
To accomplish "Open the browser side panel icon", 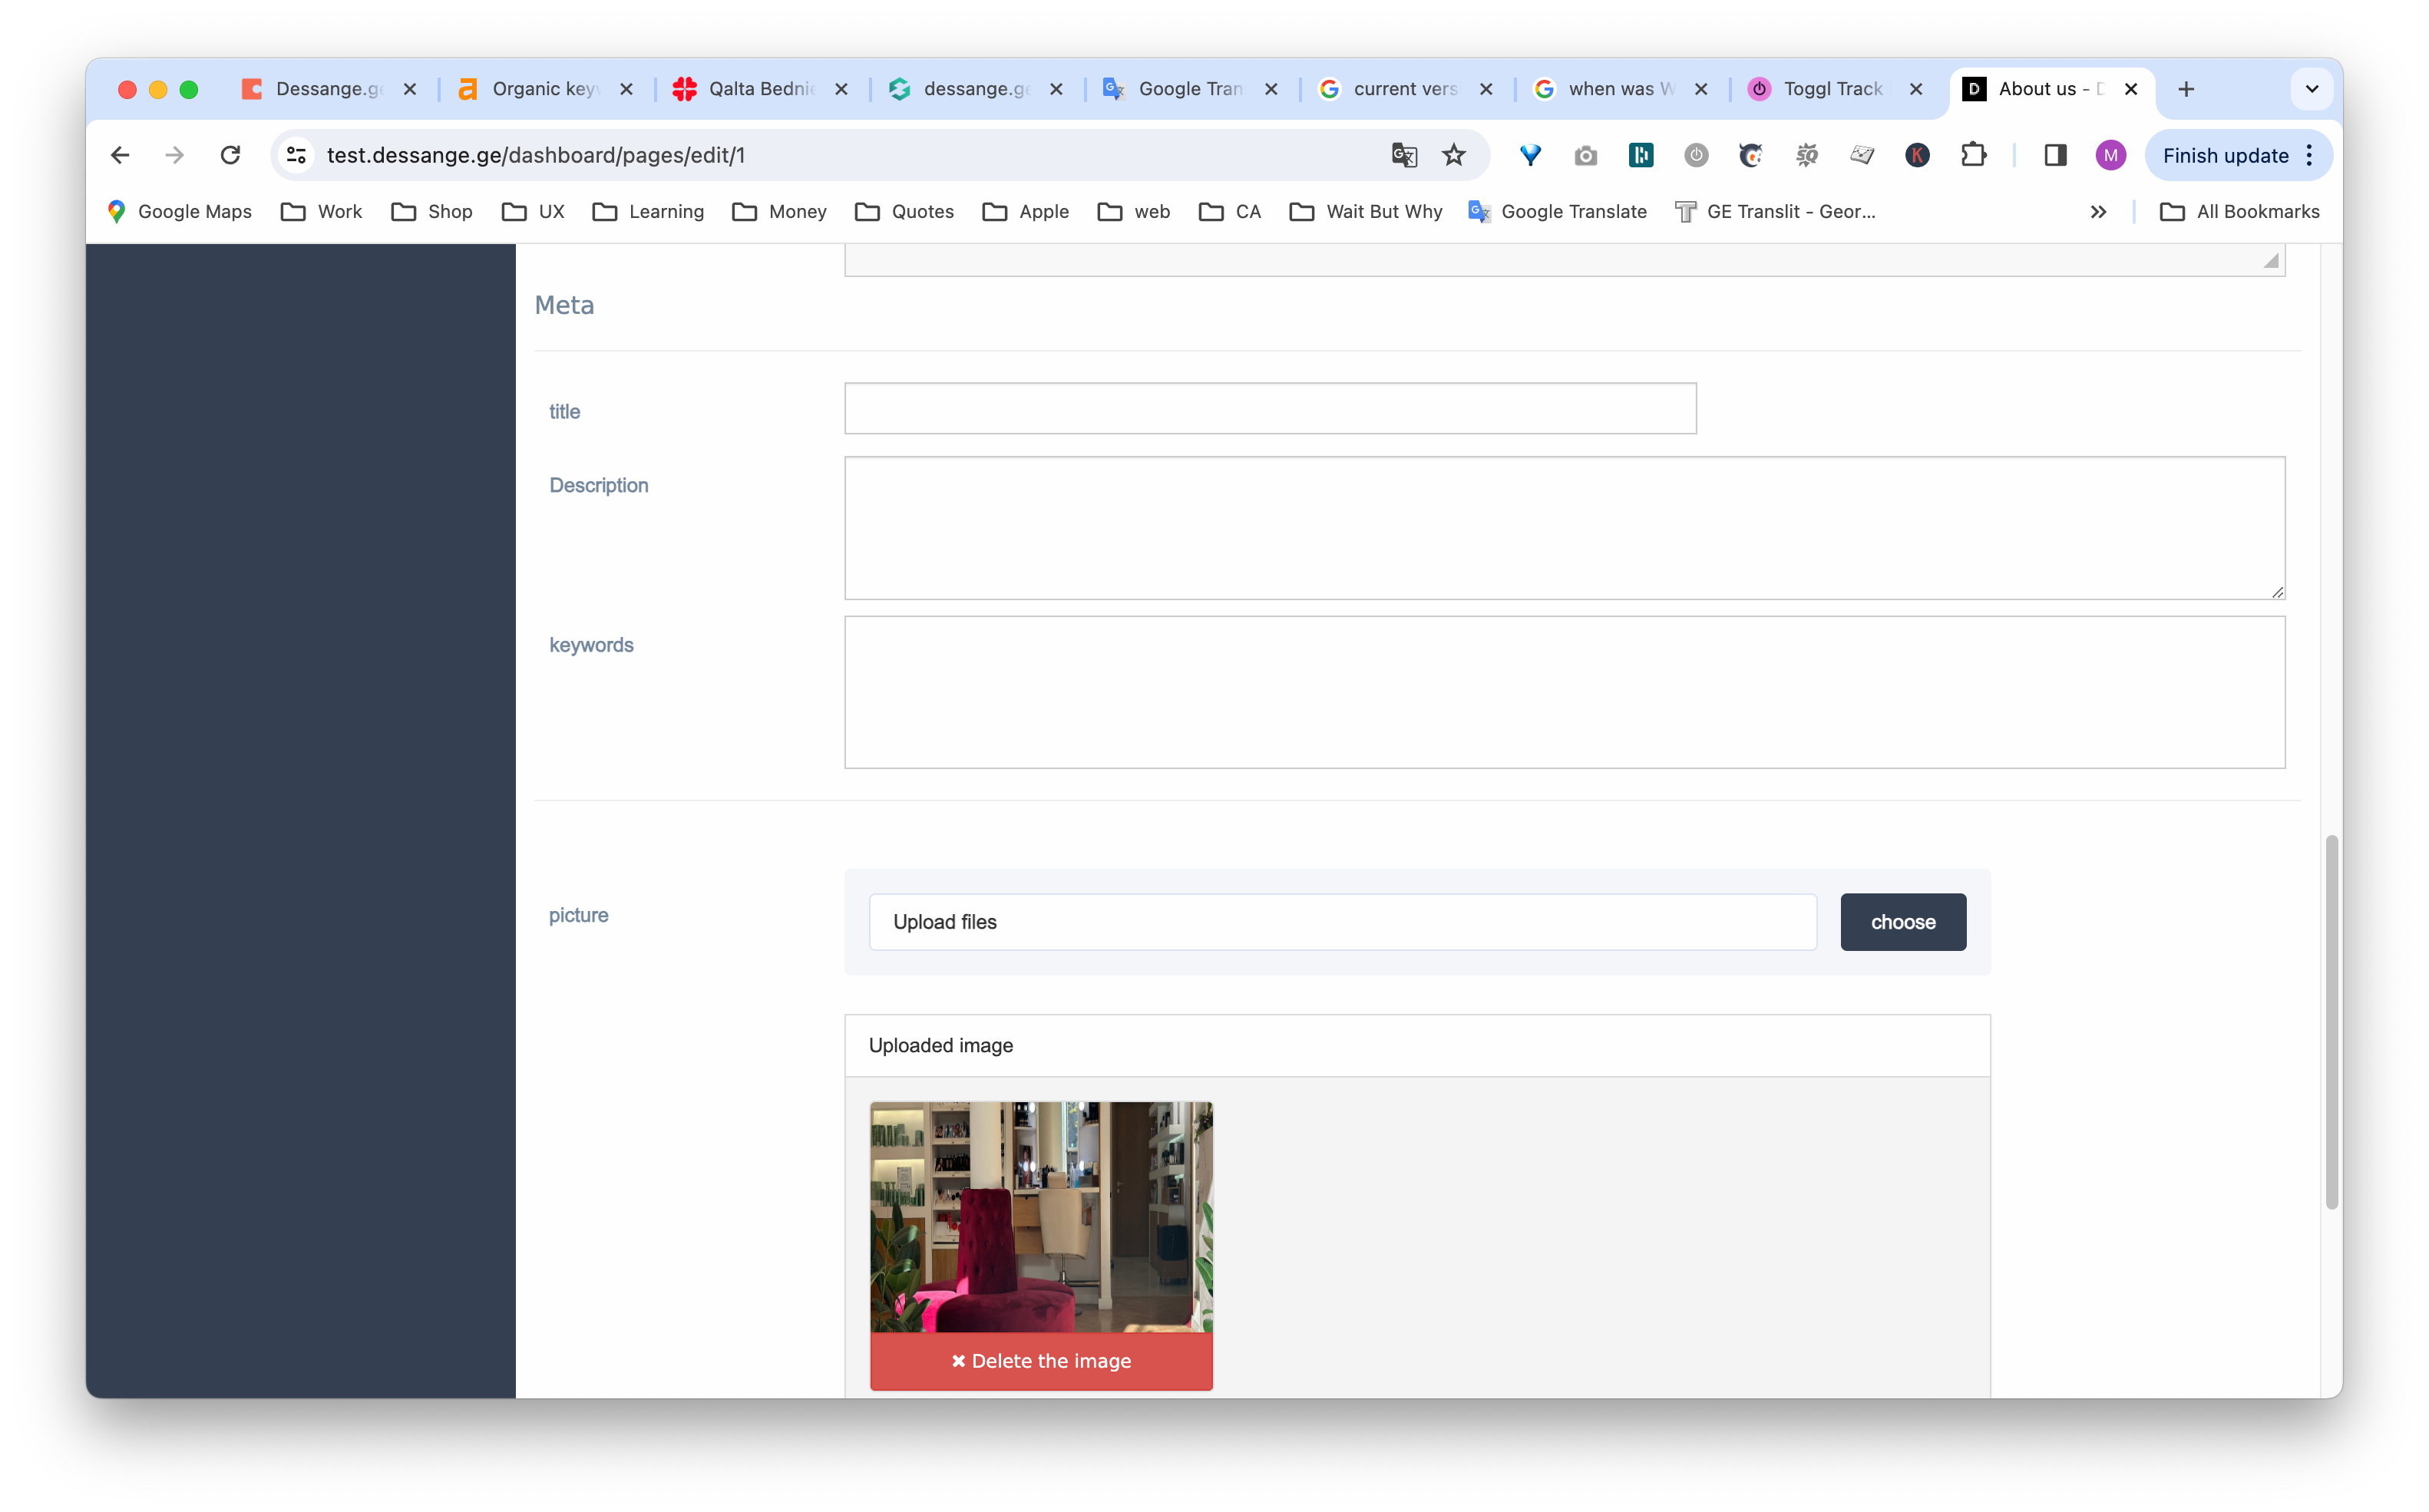I will (2055, 155).
